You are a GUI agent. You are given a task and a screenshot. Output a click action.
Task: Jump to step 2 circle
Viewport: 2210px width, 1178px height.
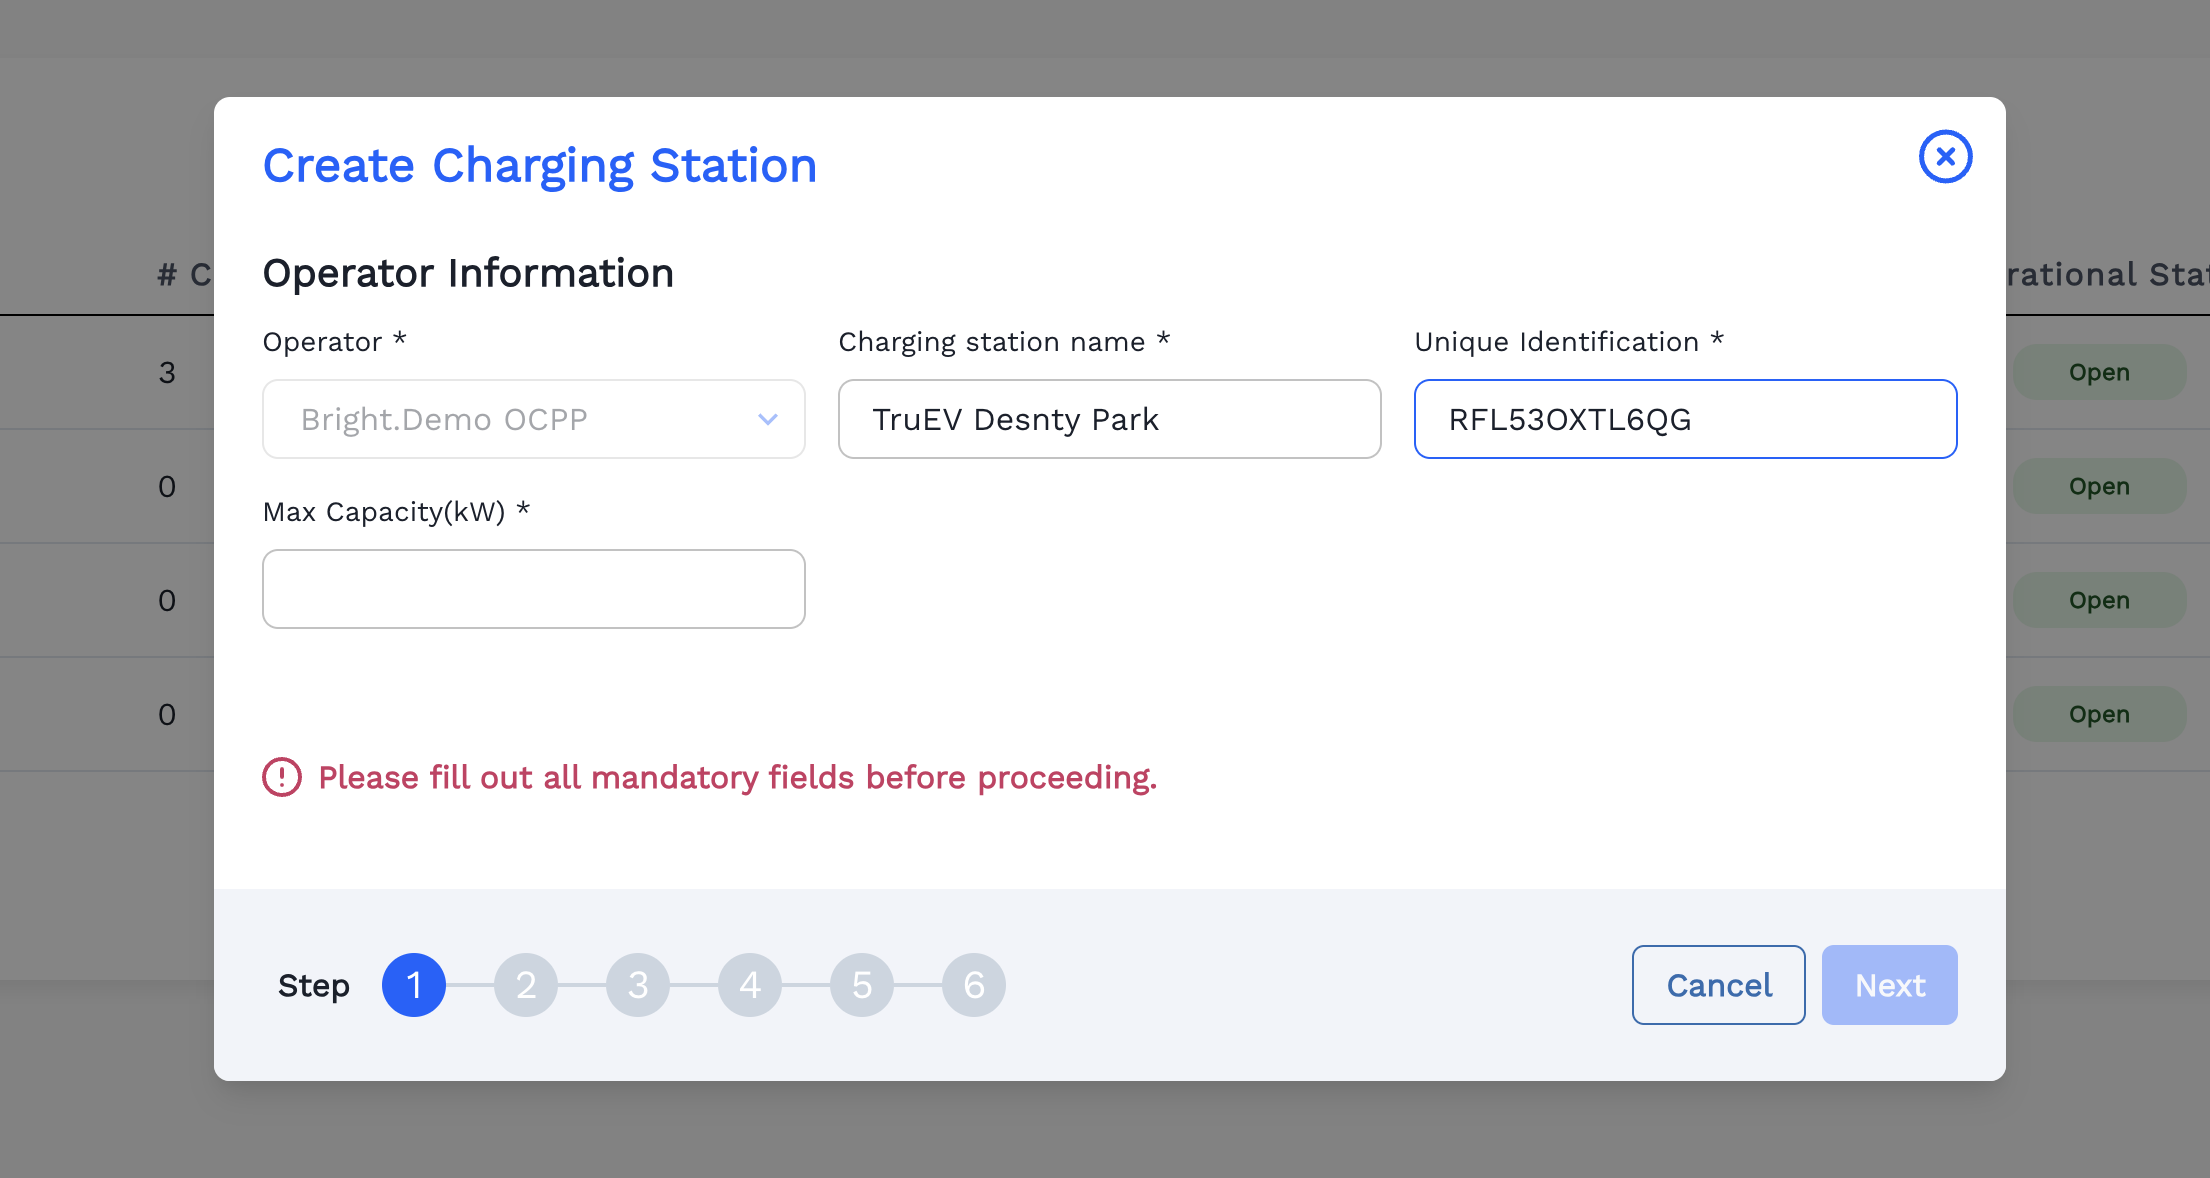point(525,985)
